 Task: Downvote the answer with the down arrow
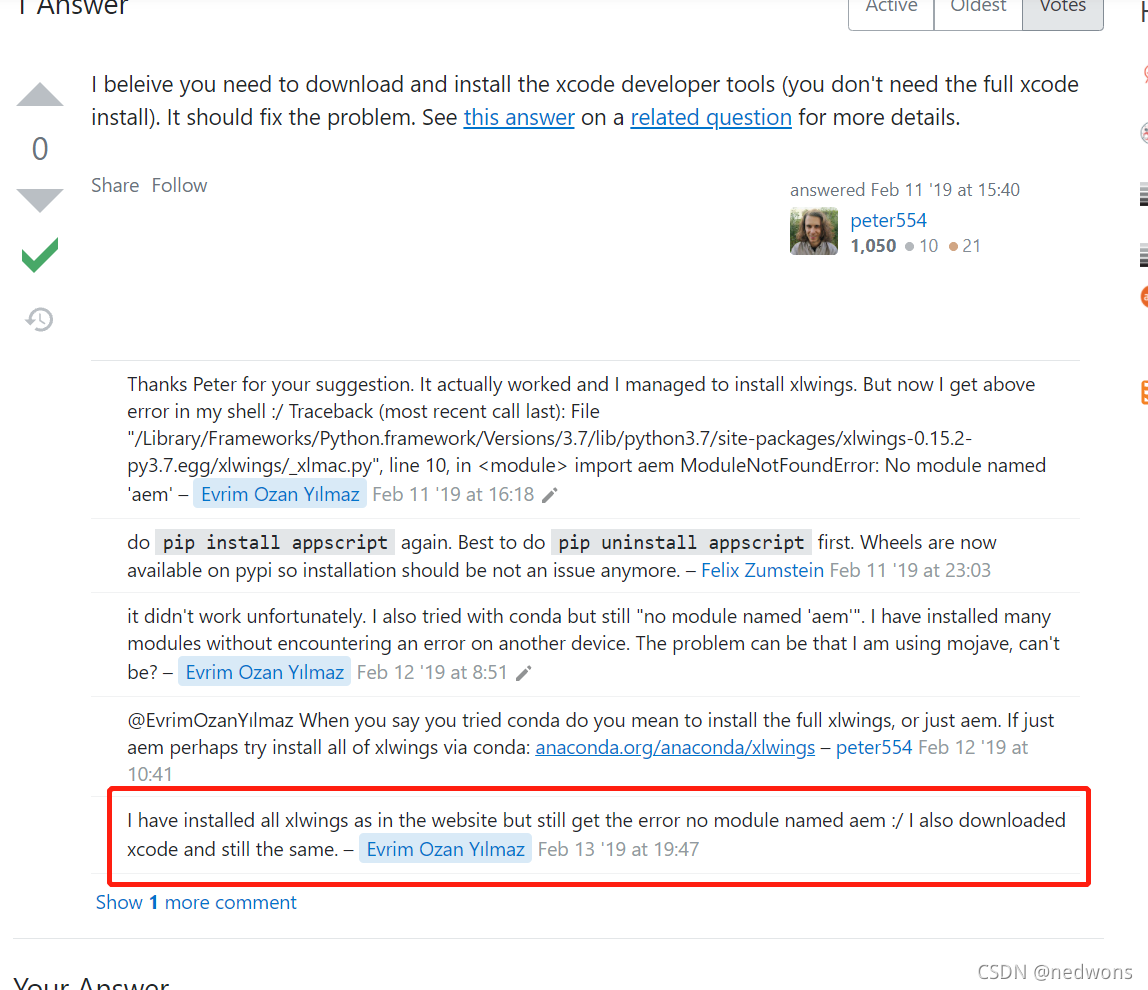tap(40, 200)
